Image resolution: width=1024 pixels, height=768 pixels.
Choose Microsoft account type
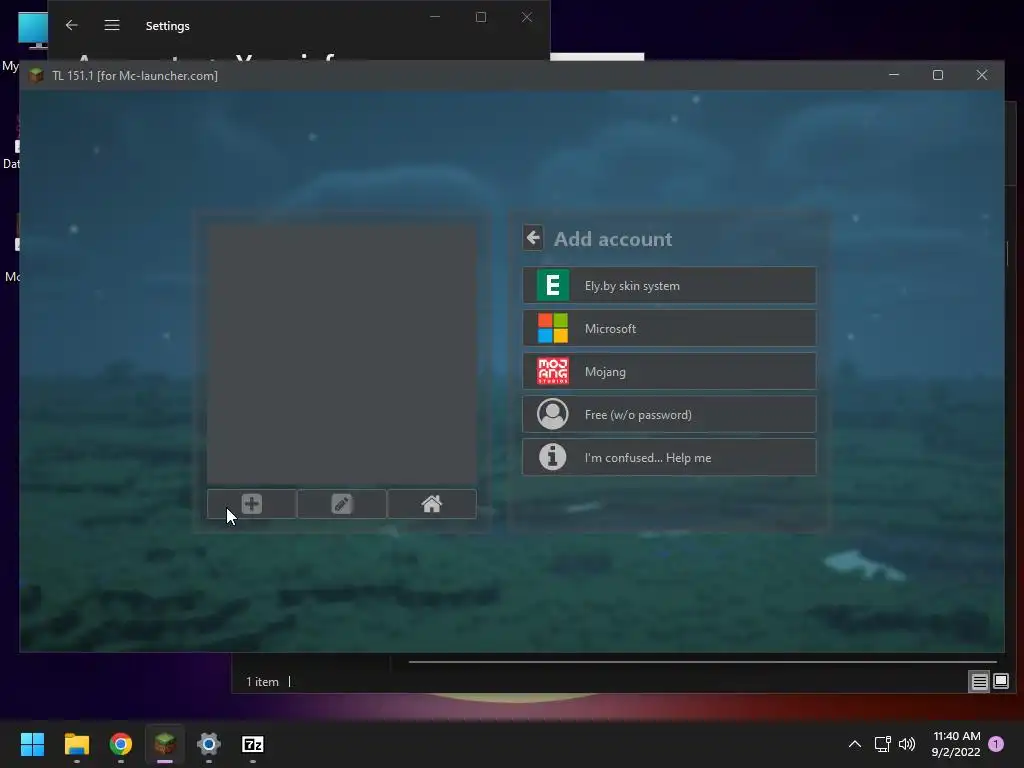click(x=669, y=328)
